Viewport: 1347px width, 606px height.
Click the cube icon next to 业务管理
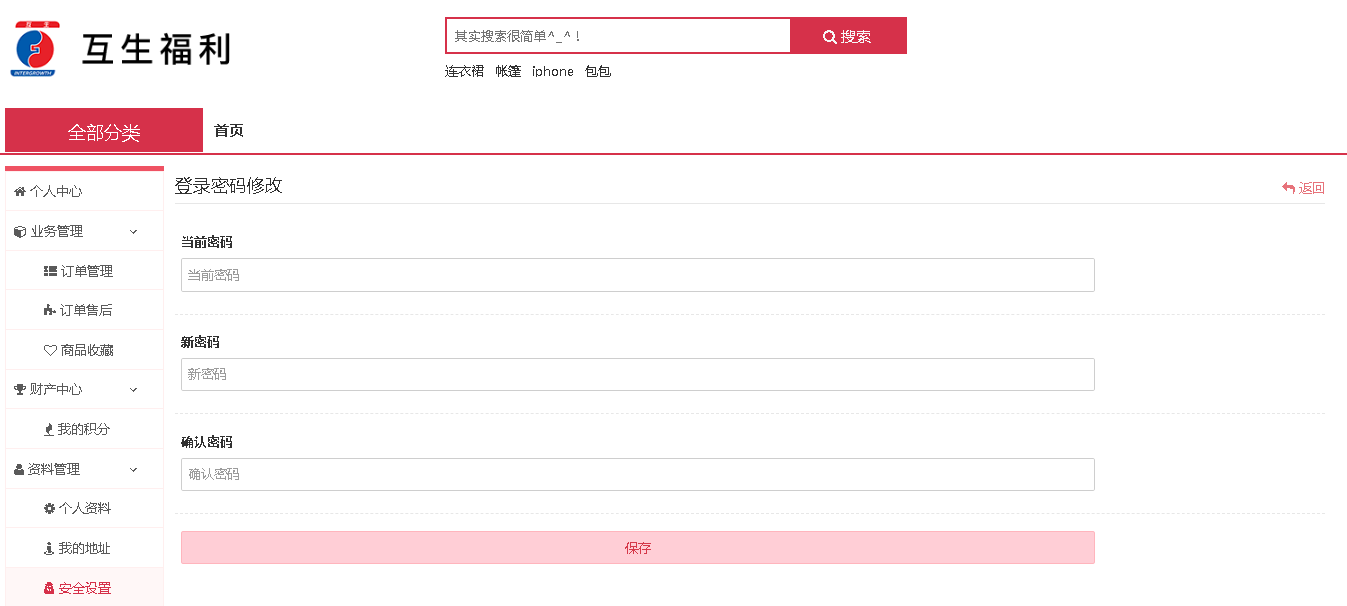(20, 231)
